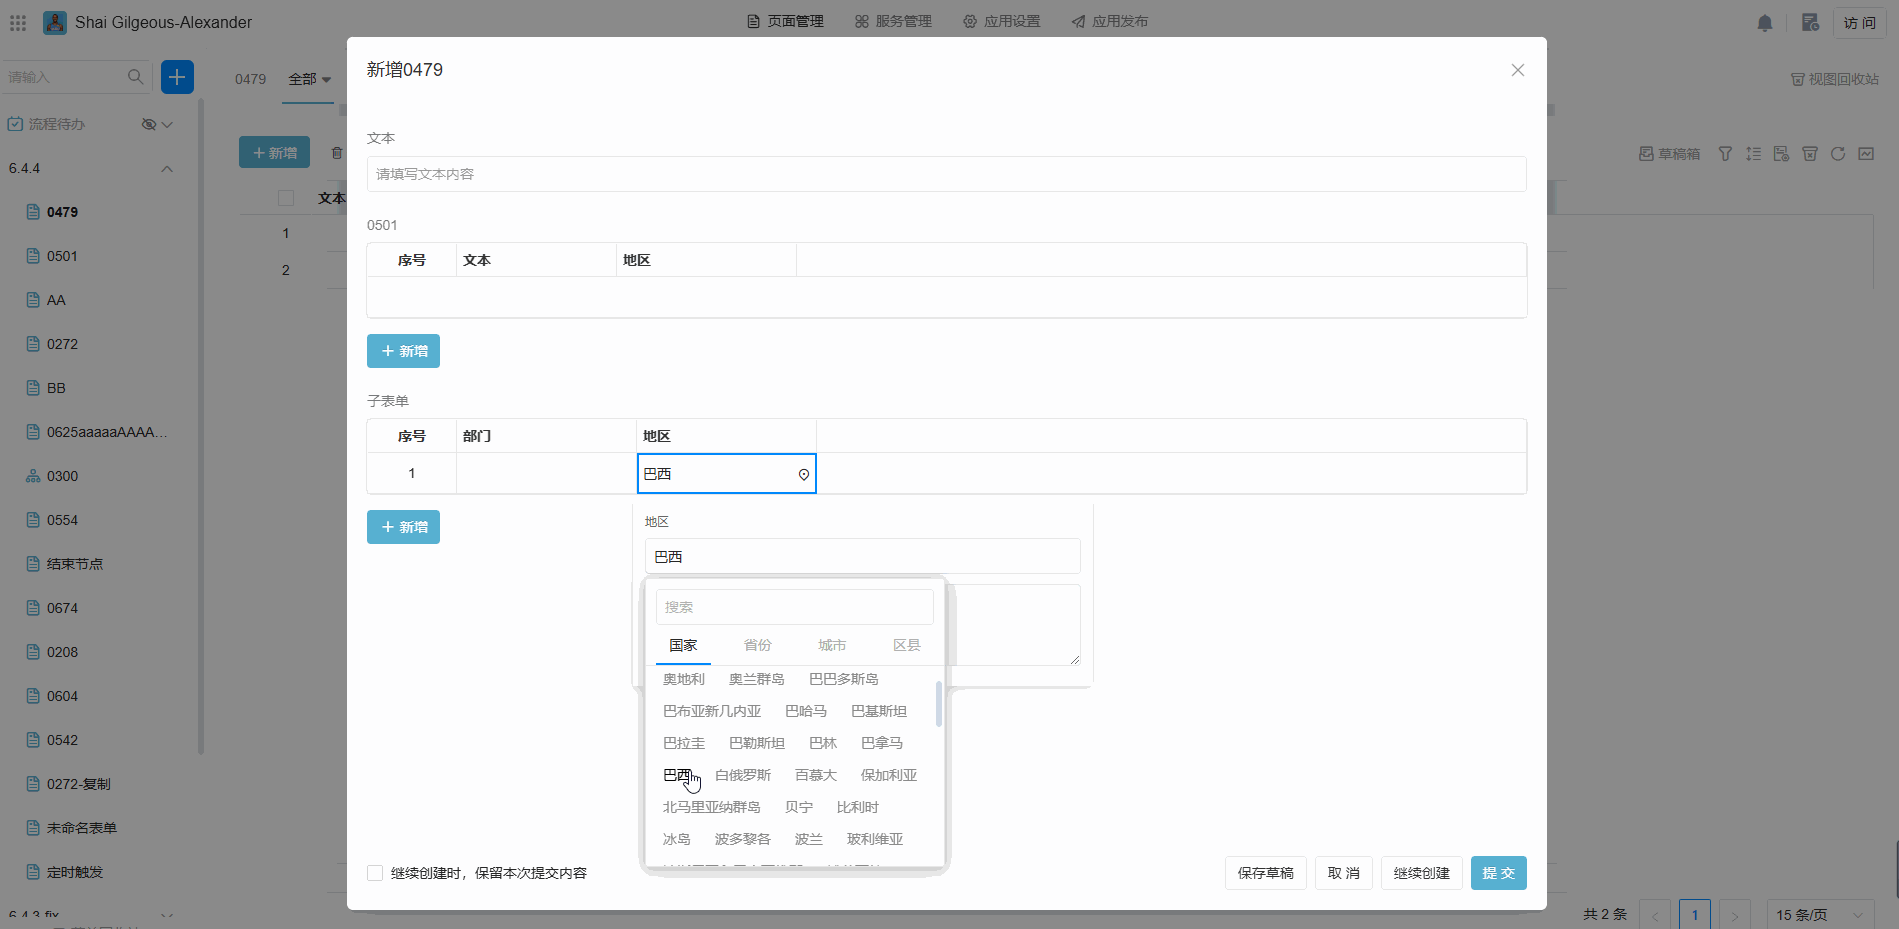Screen dimensions: 1899x929
Task: Click the 搜索 field in region picker
Action: [794, 607]
